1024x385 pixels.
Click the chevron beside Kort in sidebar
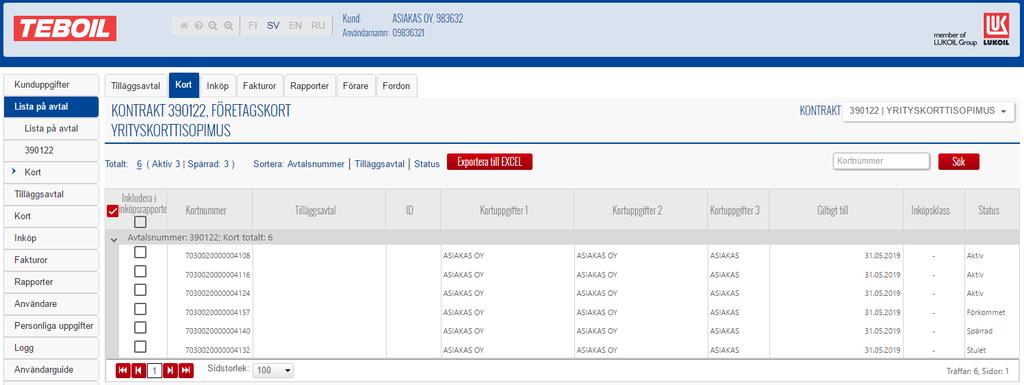[x=14, y=172]
